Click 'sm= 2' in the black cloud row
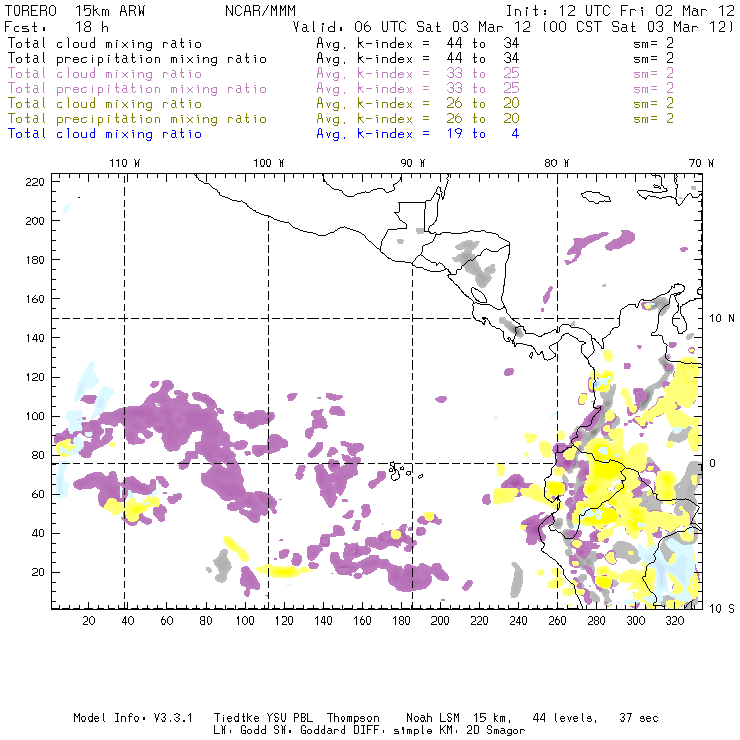 click(653, 43)
